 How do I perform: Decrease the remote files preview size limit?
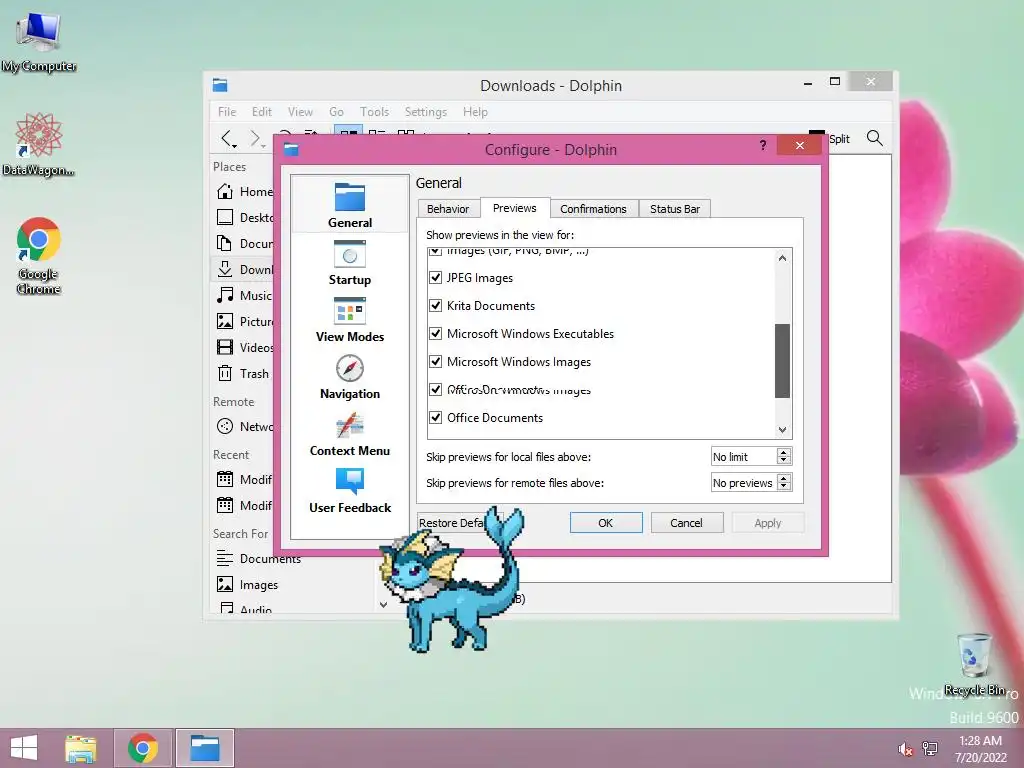[x=784, y=487]
